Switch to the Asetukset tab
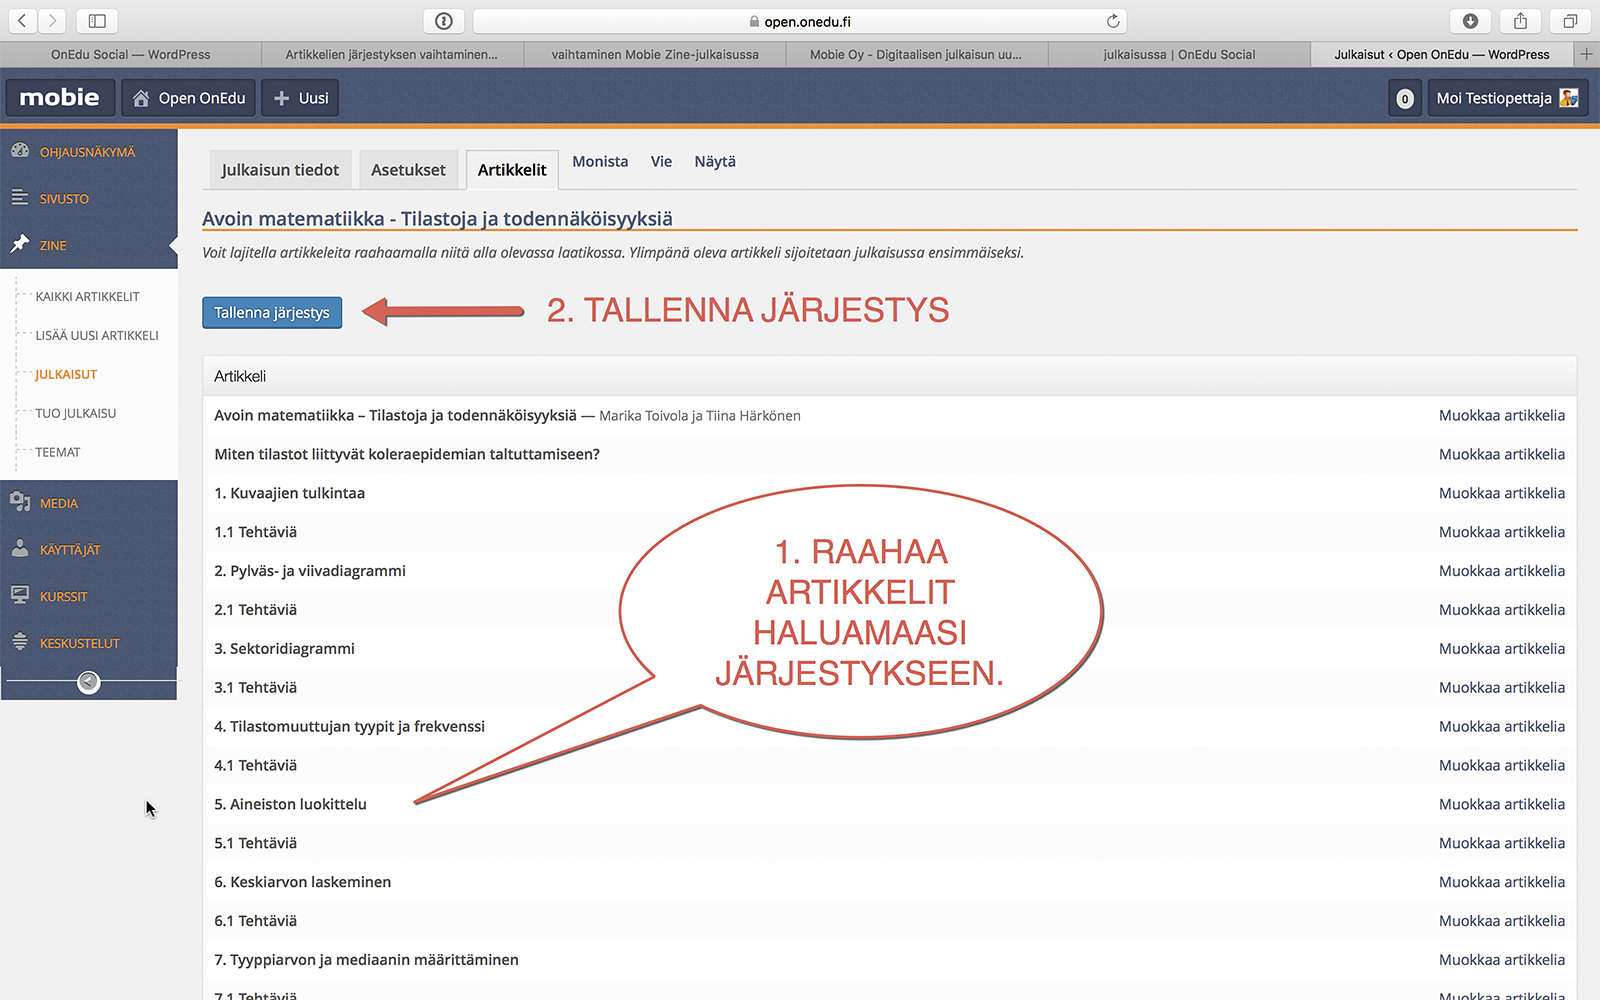The width and height of the screenshot is (1600, 1000). 408,170
